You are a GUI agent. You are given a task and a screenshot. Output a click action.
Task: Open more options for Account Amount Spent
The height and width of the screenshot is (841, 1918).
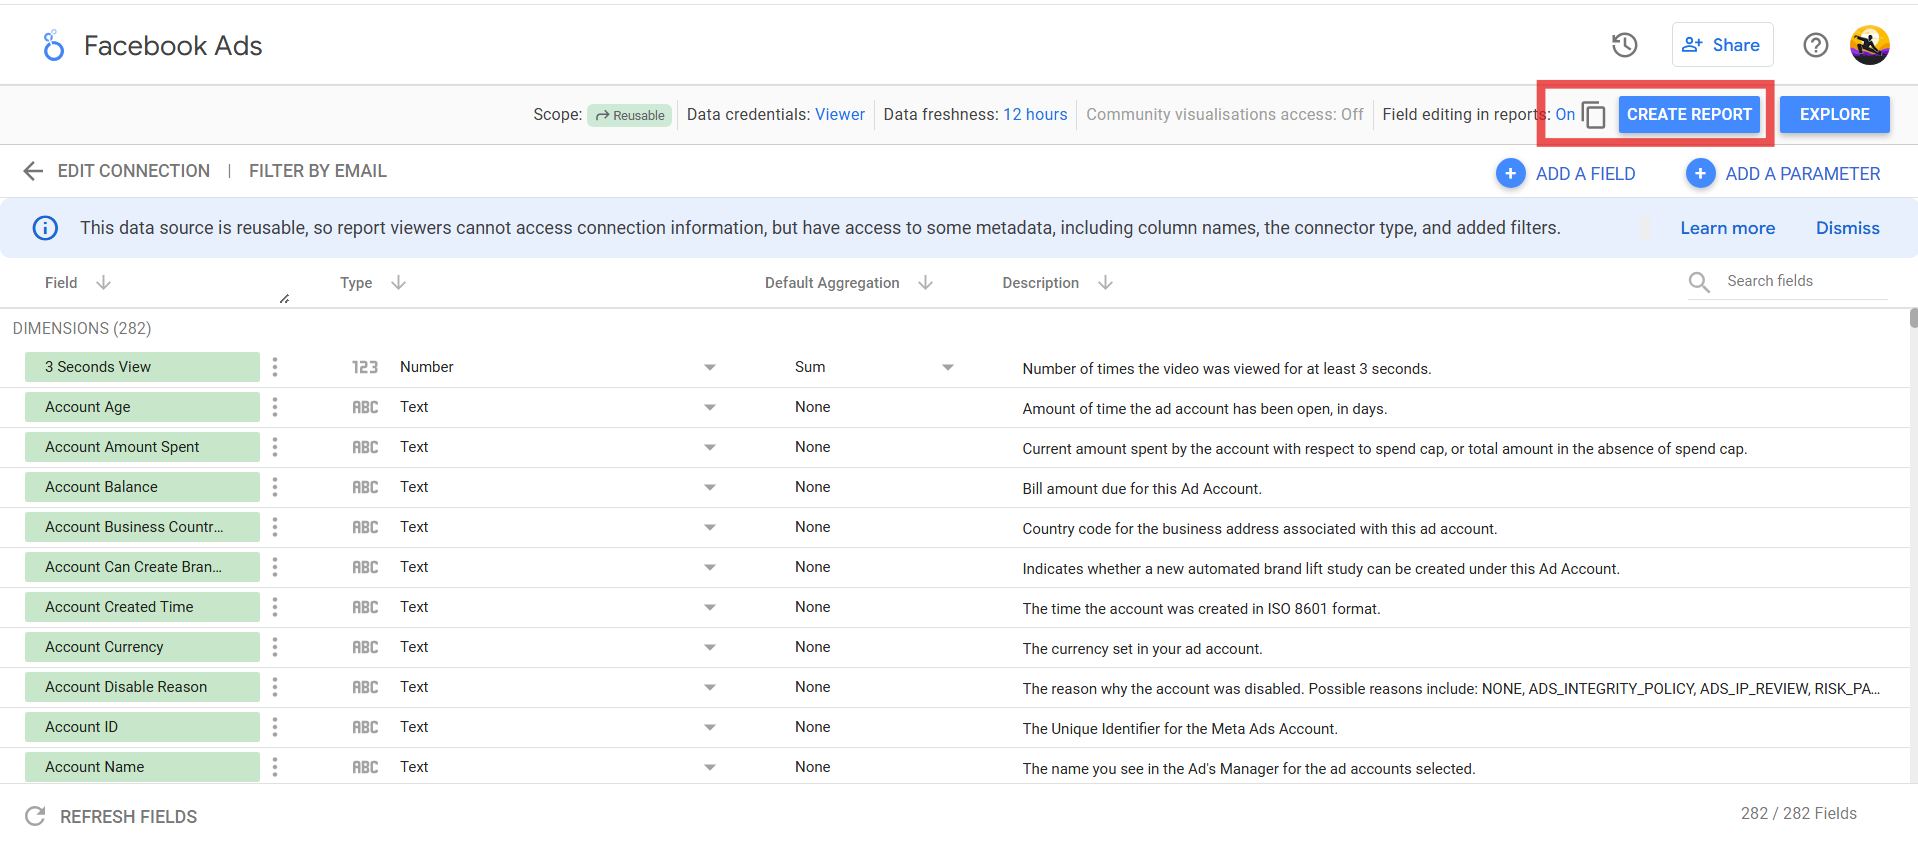pos(275,447)
